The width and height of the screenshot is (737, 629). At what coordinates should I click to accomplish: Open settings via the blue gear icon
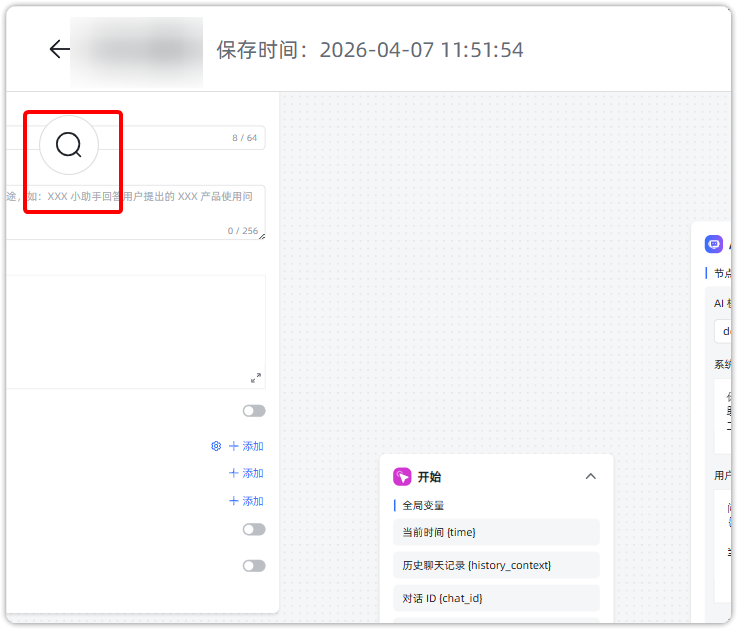215,446
